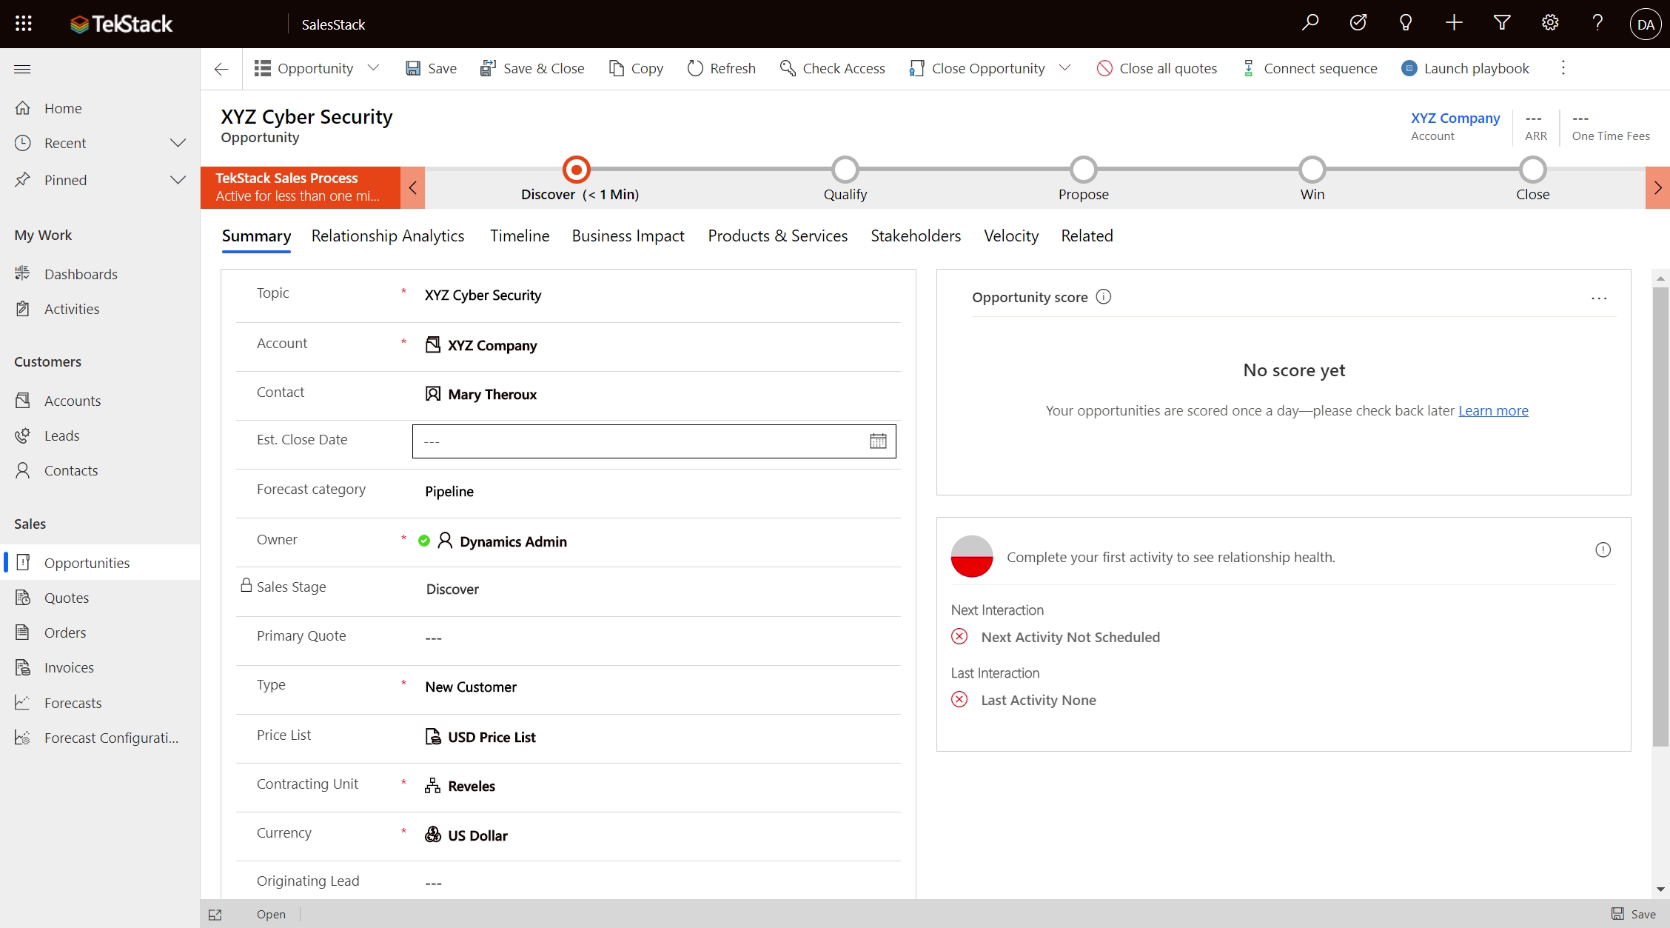The image size is (1670, 928).
Task: Click Close all quotes command
Action: 1157,68
